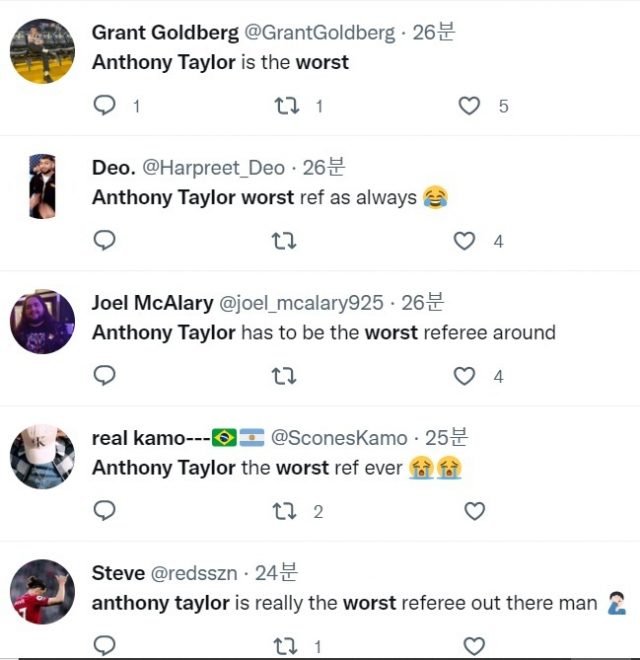Open the @joel_mcalary925 handle link

301,303
